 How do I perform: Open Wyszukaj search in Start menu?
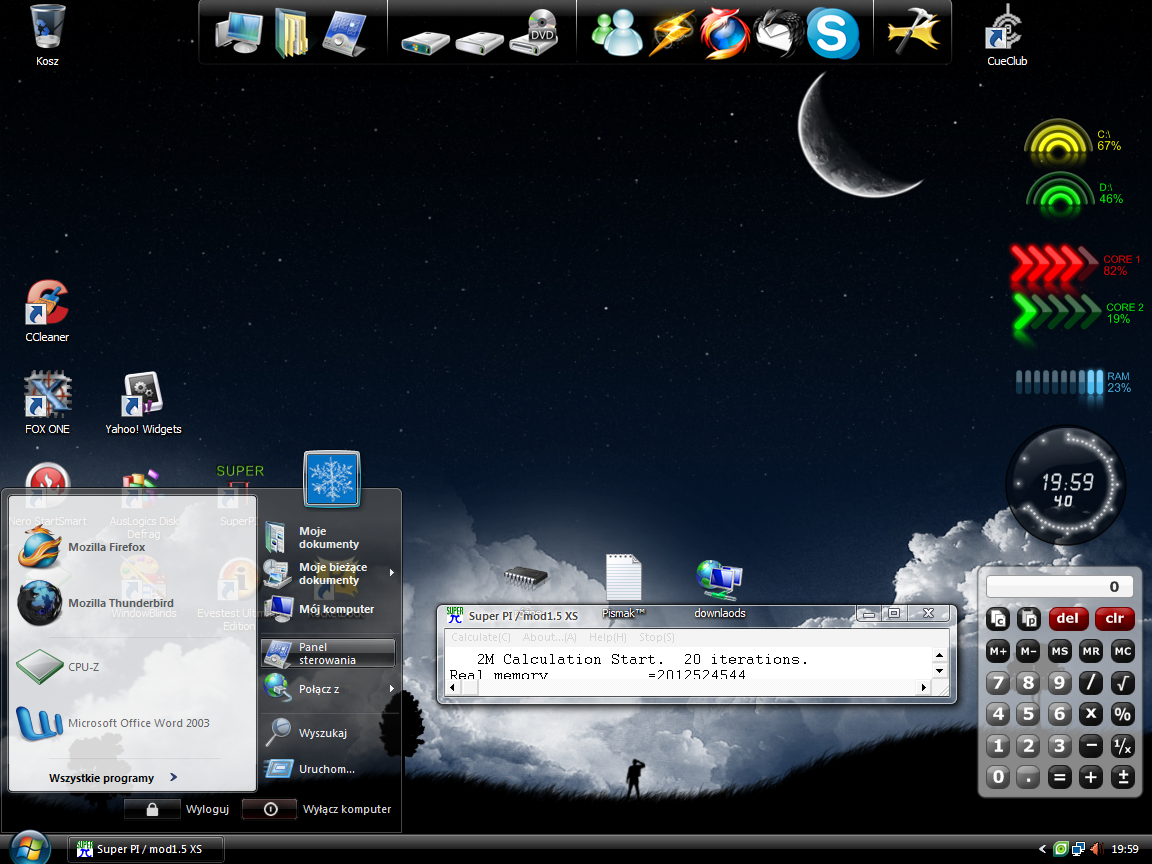coord(328,732)
